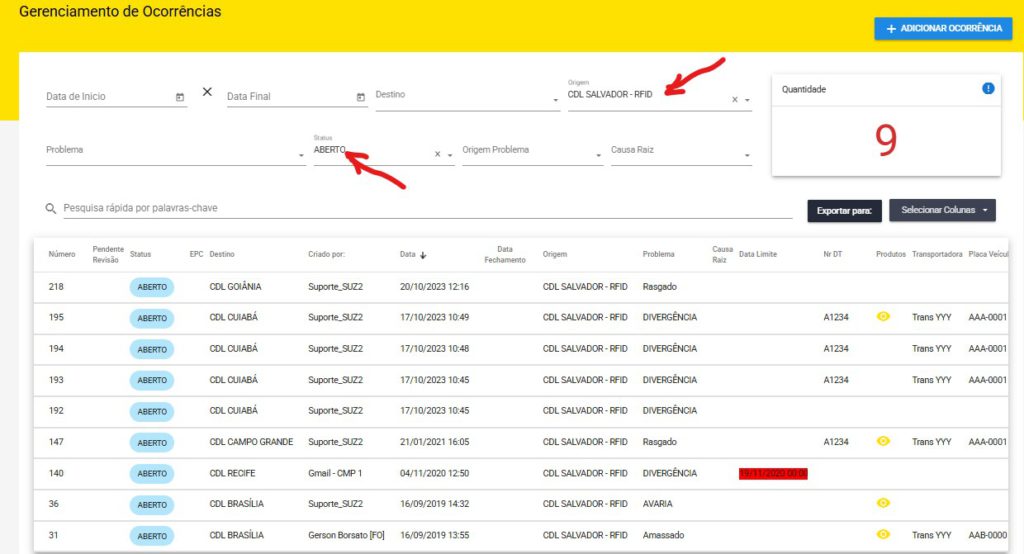Clear the date range with X icon
This screenshot has height=554, width=1024.
(x=207, y=91)
